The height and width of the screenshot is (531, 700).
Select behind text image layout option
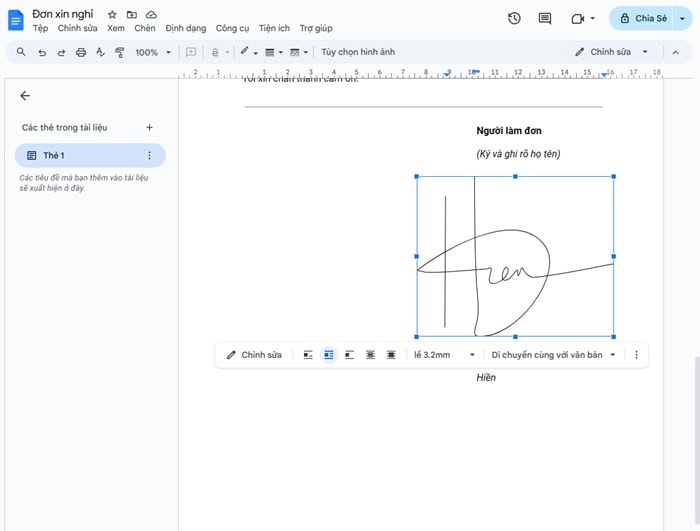point(370,355)
